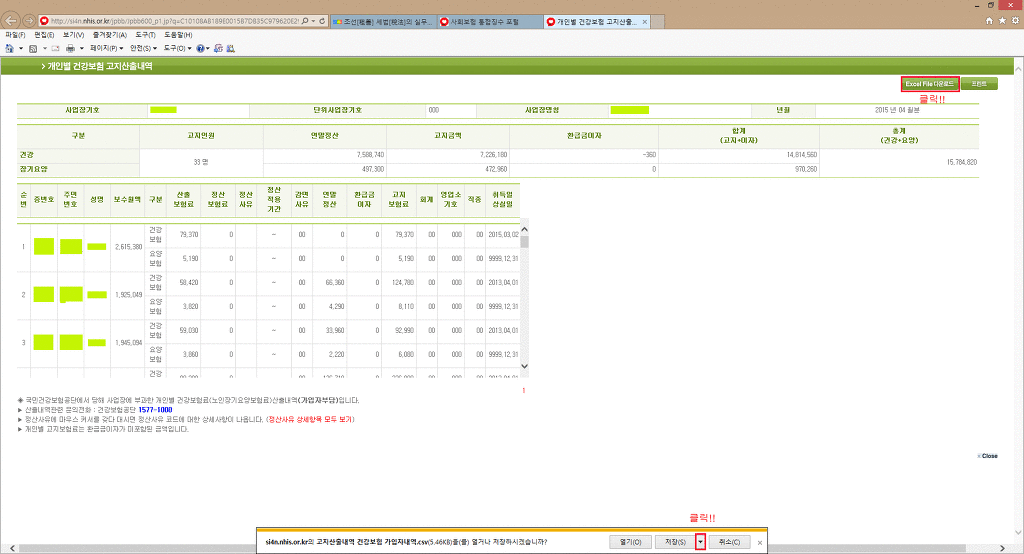Open the 페이지(P) dropdown in command bar
The image size is (1024, 554).
105,48
